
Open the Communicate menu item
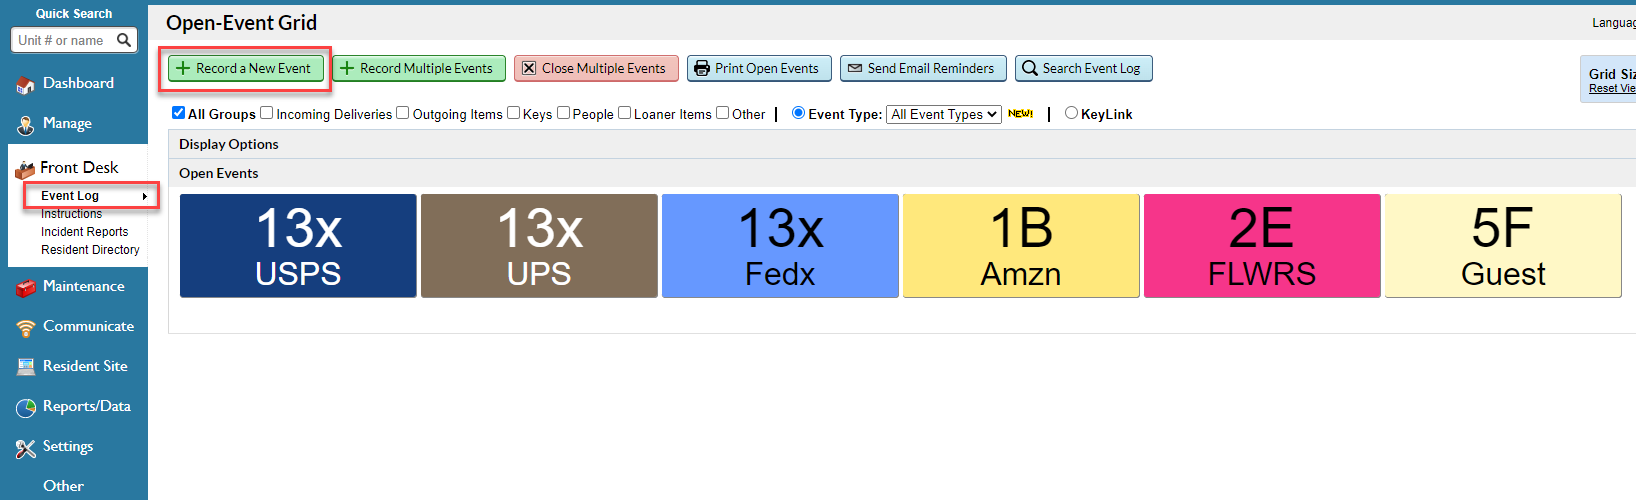(x=88, y=326)
